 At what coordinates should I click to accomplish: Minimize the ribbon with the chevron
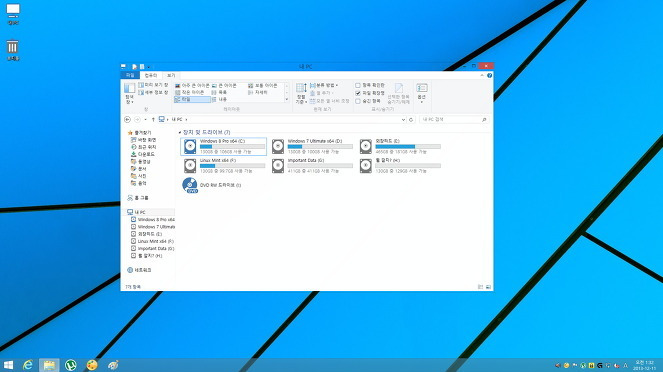click(482, 75)
